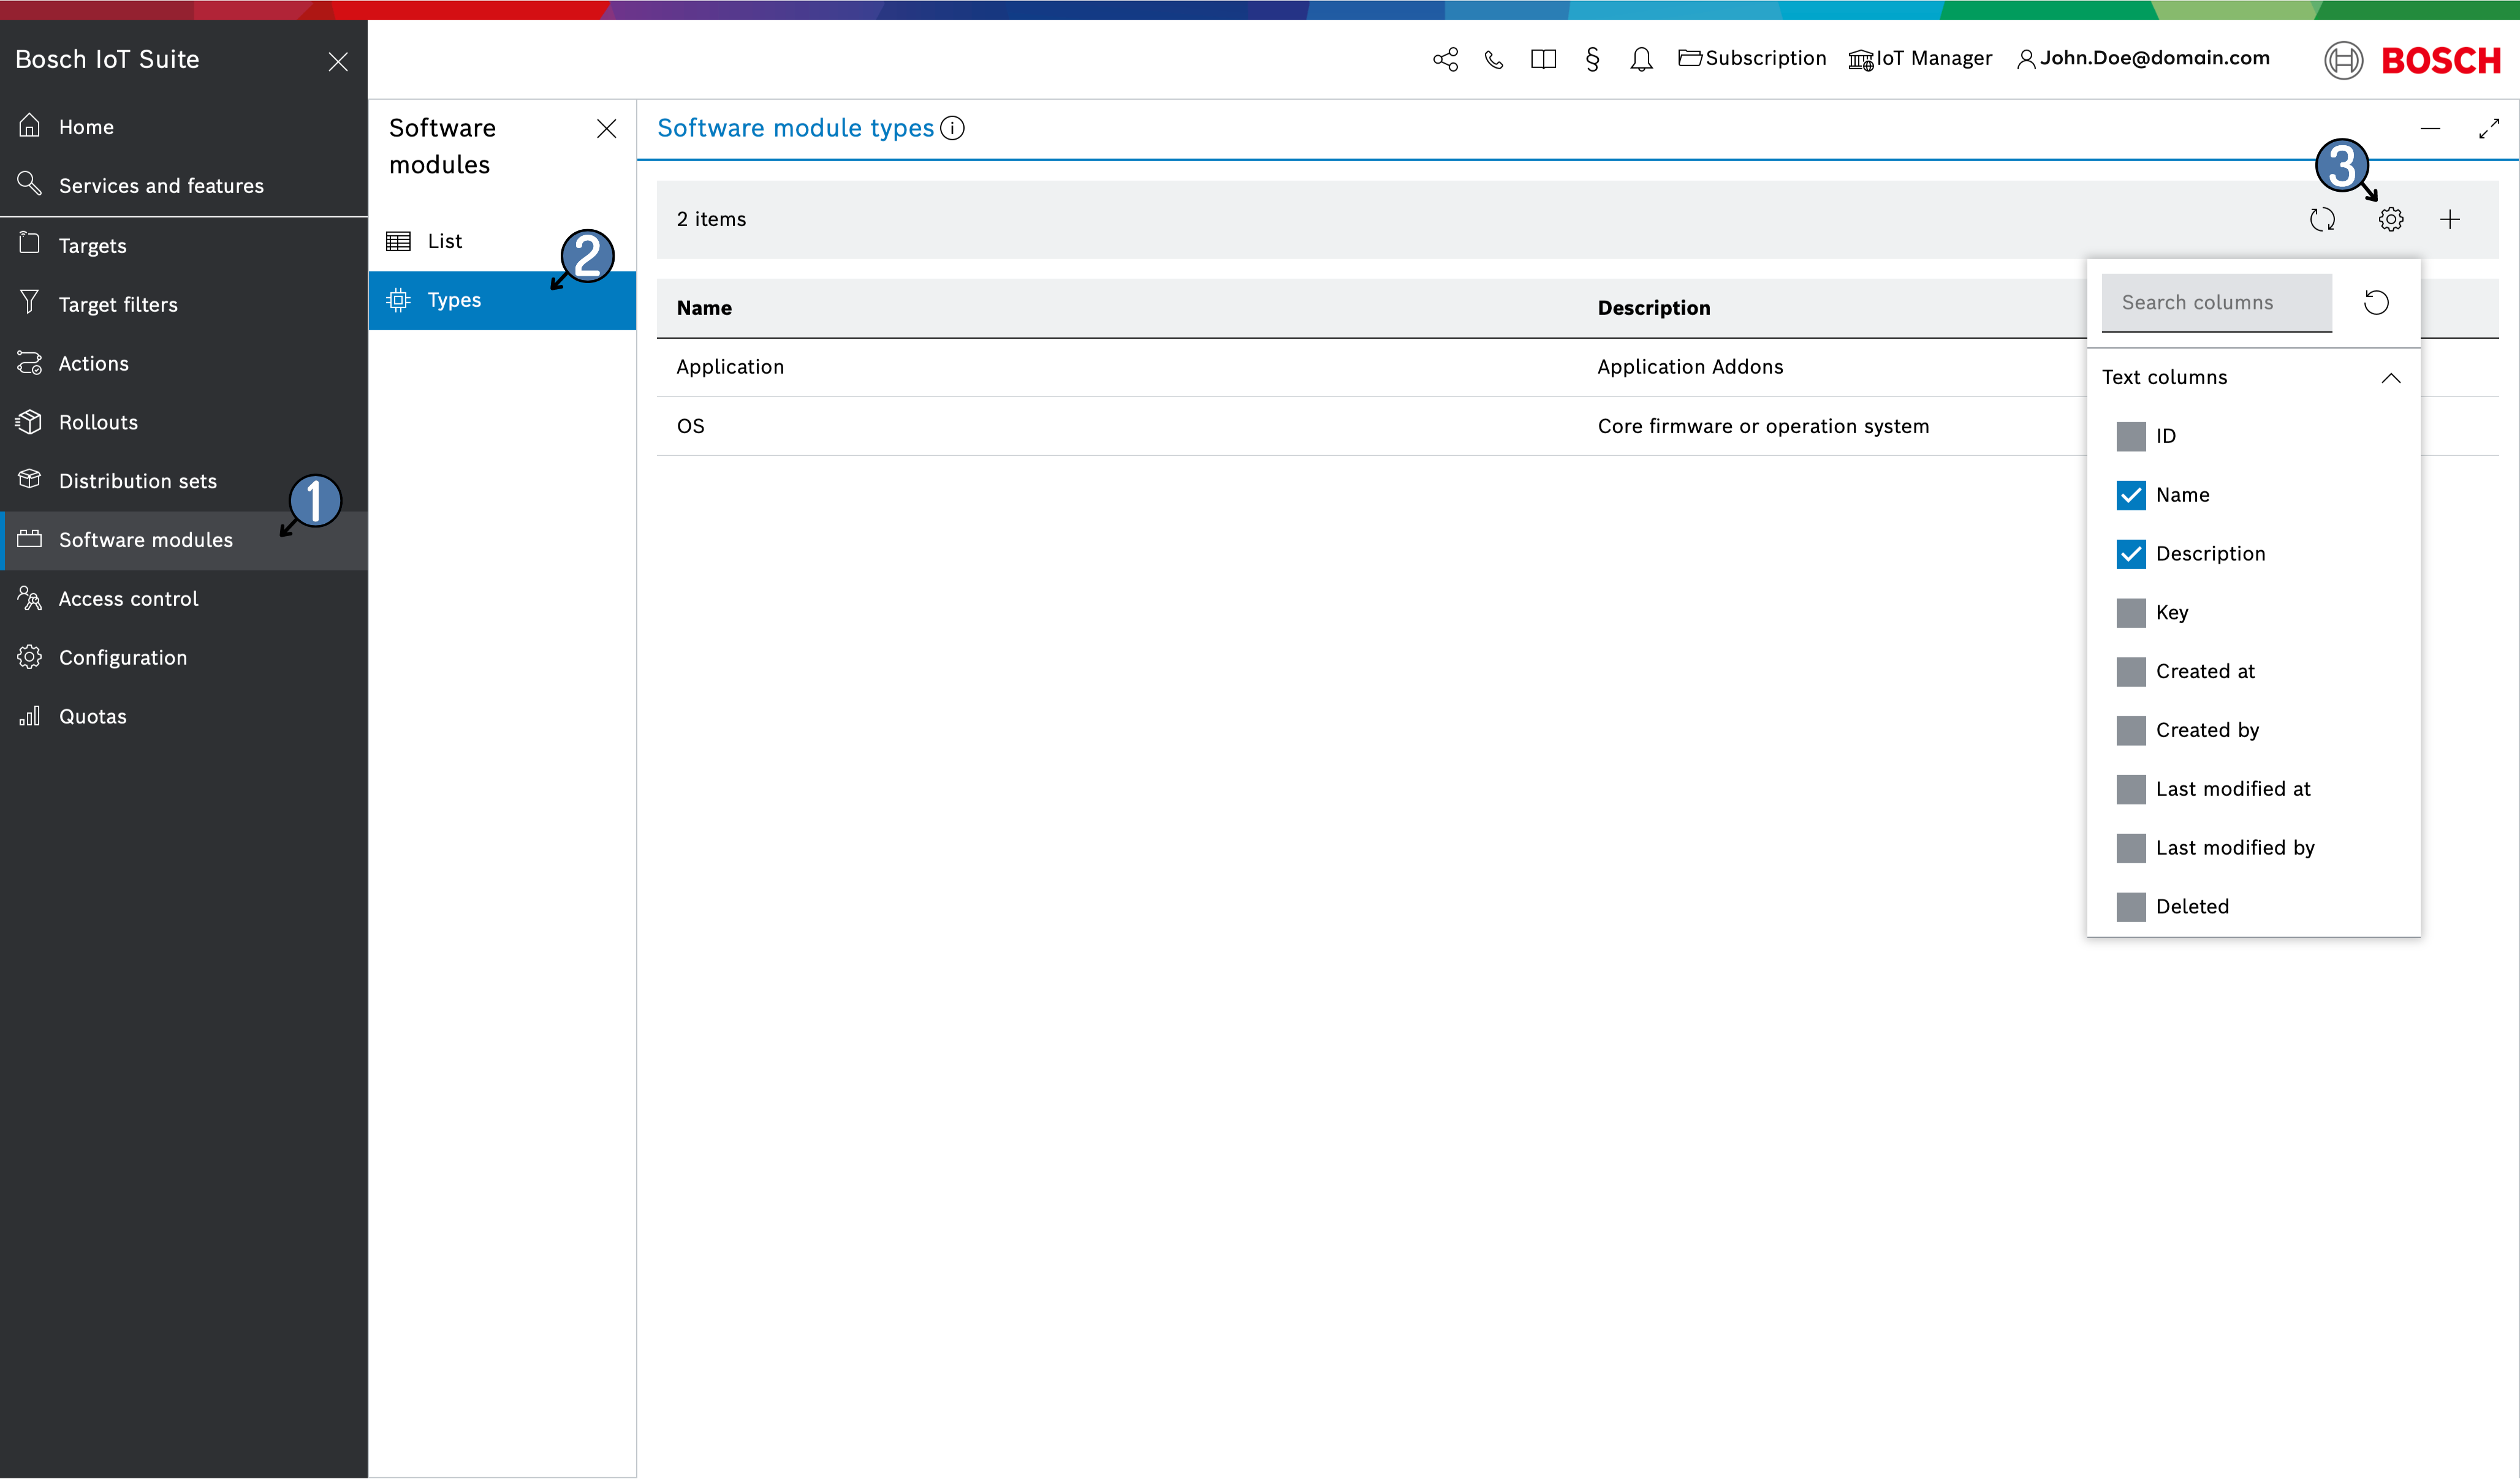The width and height of the screenshot is (2520, 1479).
Task: Uncheck the Description column checkbox
Action: (2130, 554)
